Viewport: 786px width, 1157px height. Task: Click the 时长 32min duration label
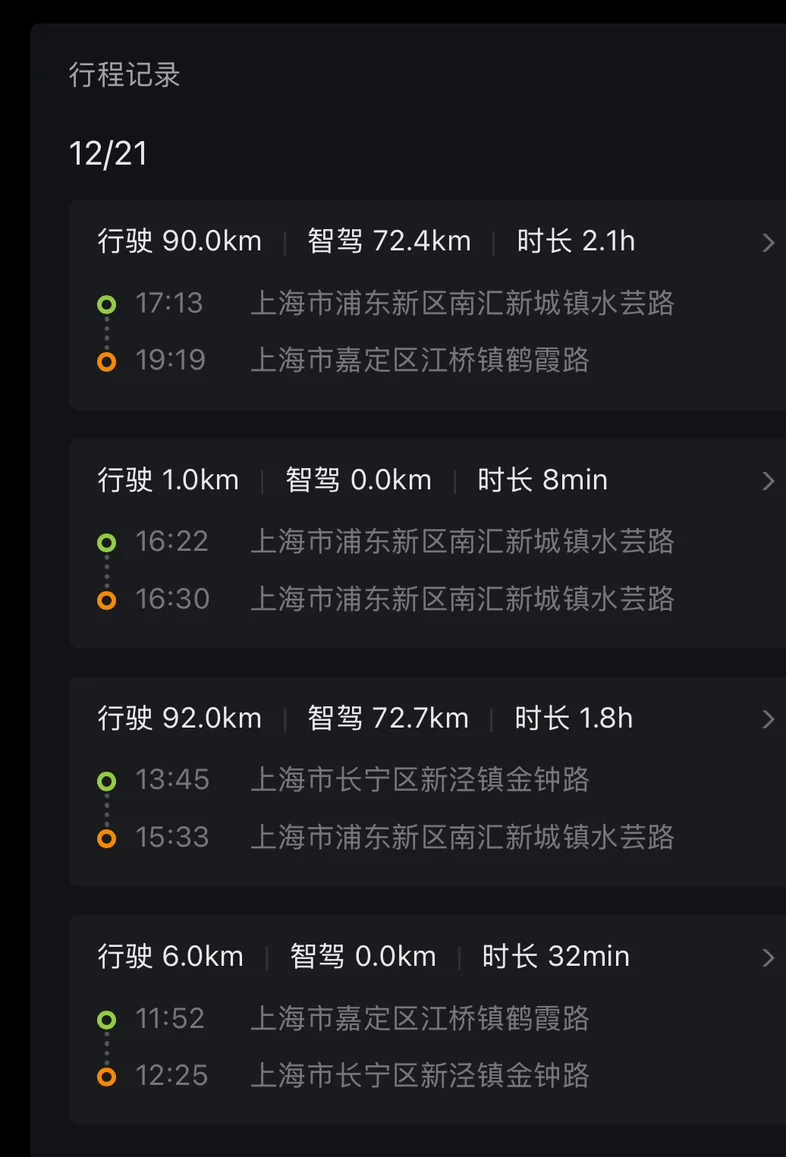tap(555, 956)
